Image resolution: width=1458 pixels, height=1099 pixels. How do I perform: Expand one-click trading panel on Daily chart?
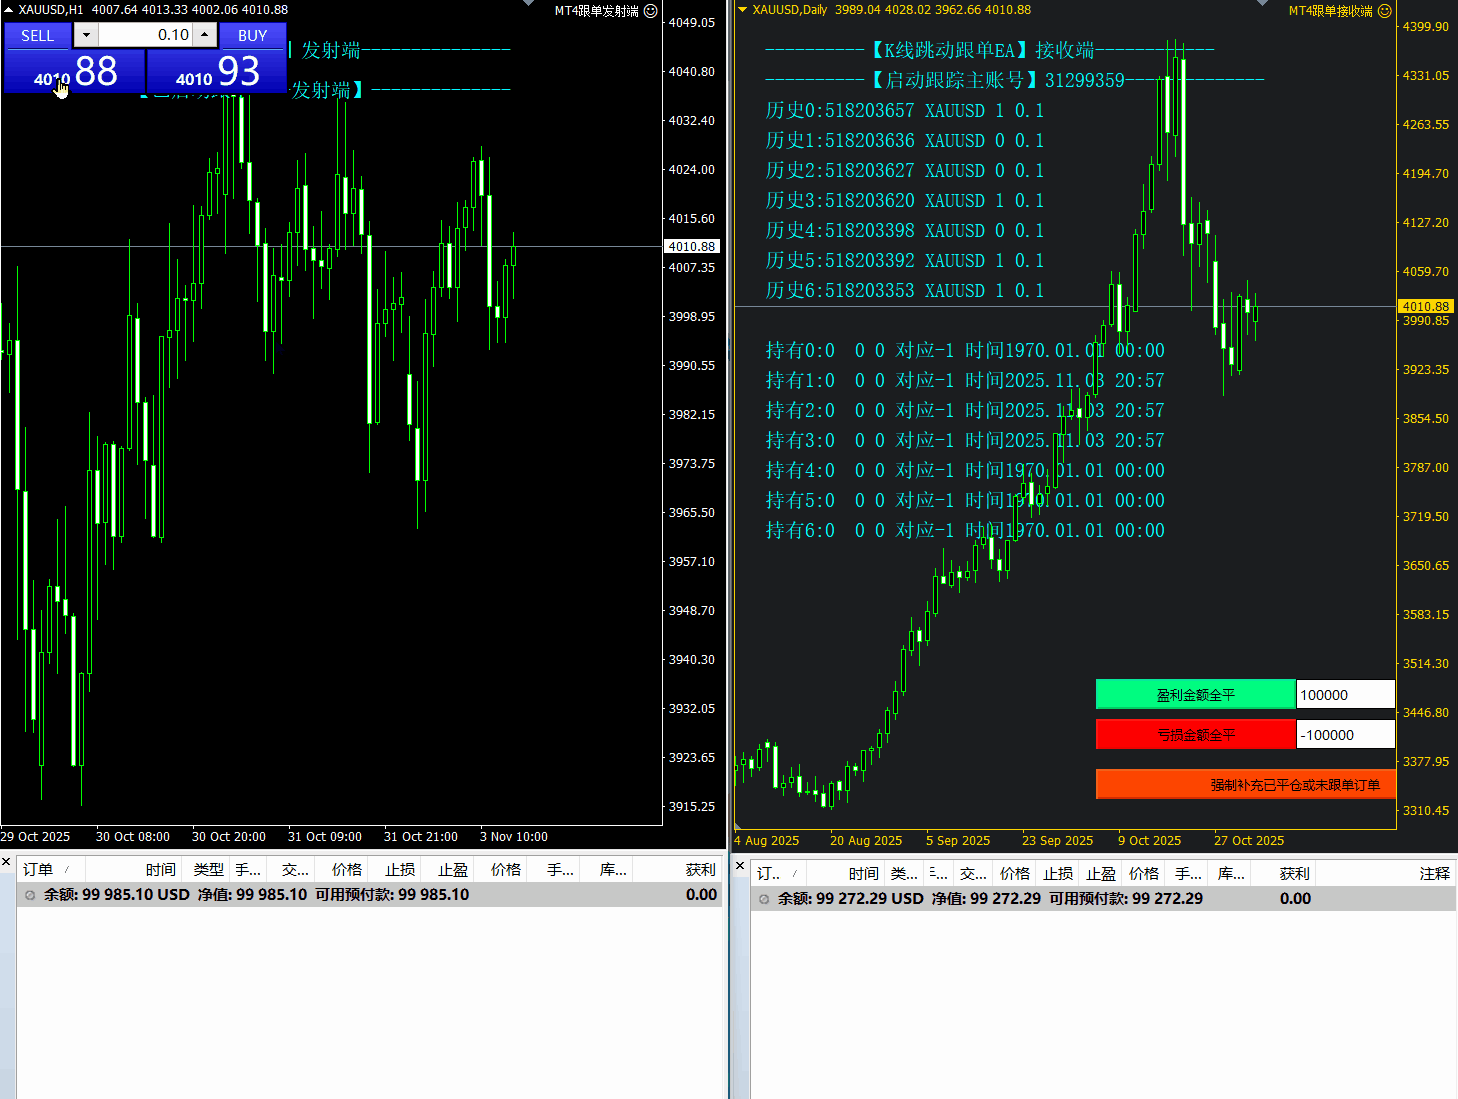click(x=742, y=10)
